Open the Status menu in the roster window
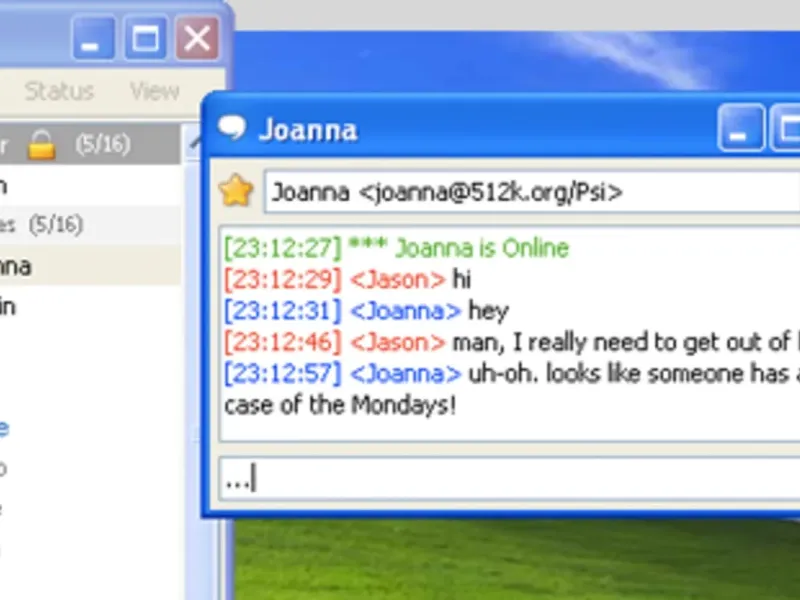 pos(59,91)
